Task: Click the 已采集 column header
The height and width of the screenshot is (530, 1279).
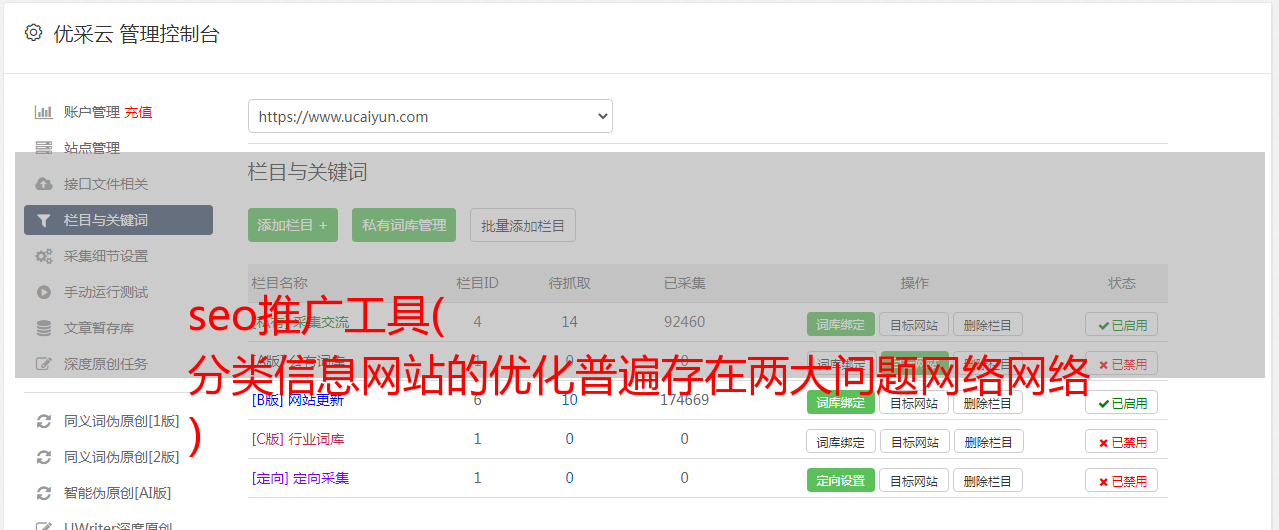Action: coord(684,283)
